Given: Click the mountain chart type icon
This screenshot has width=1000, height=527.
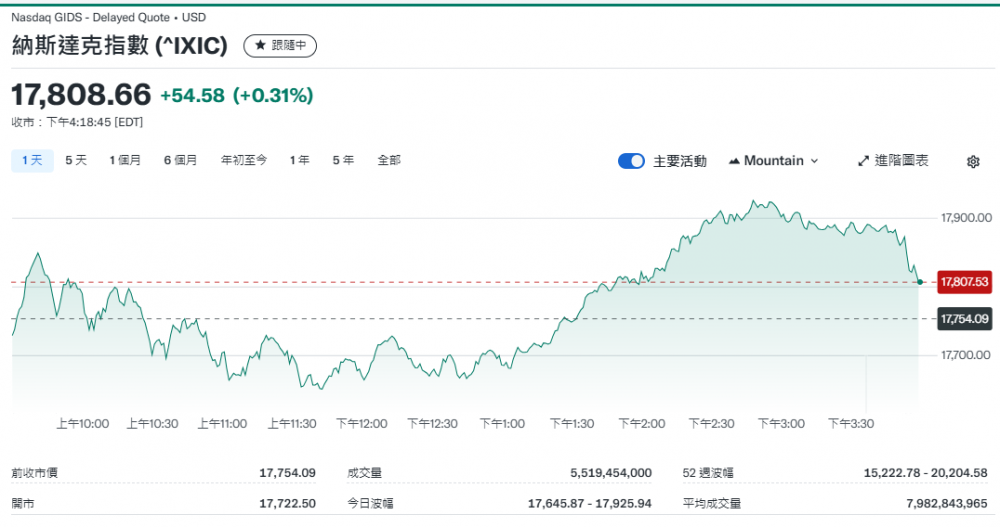Looking at the screenshot, I should coord(735,161).
